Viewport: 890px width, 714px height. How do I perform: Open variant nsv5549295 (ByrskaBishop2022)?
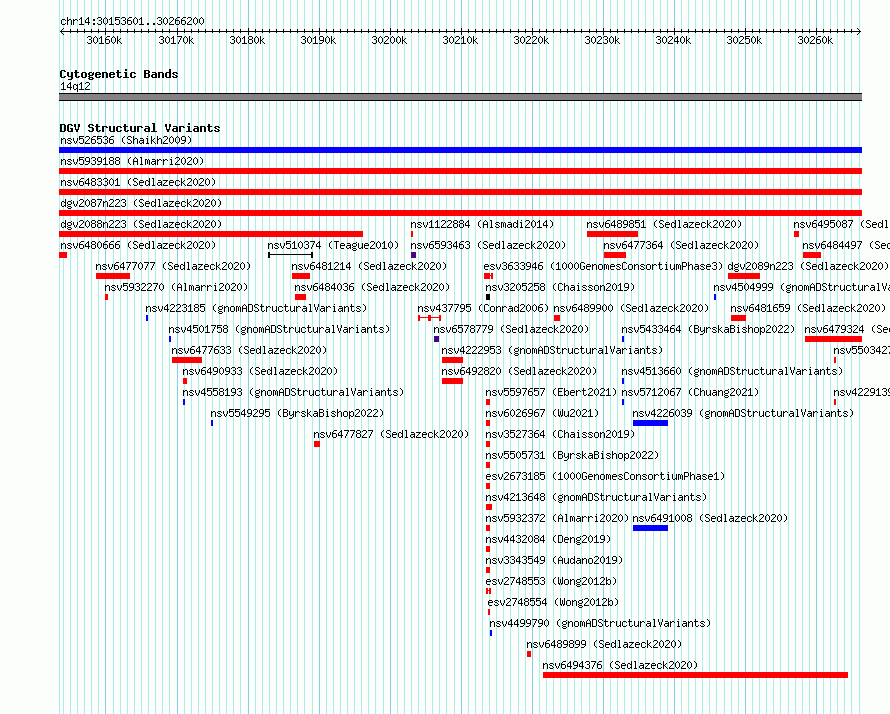[x=297, y=413]
